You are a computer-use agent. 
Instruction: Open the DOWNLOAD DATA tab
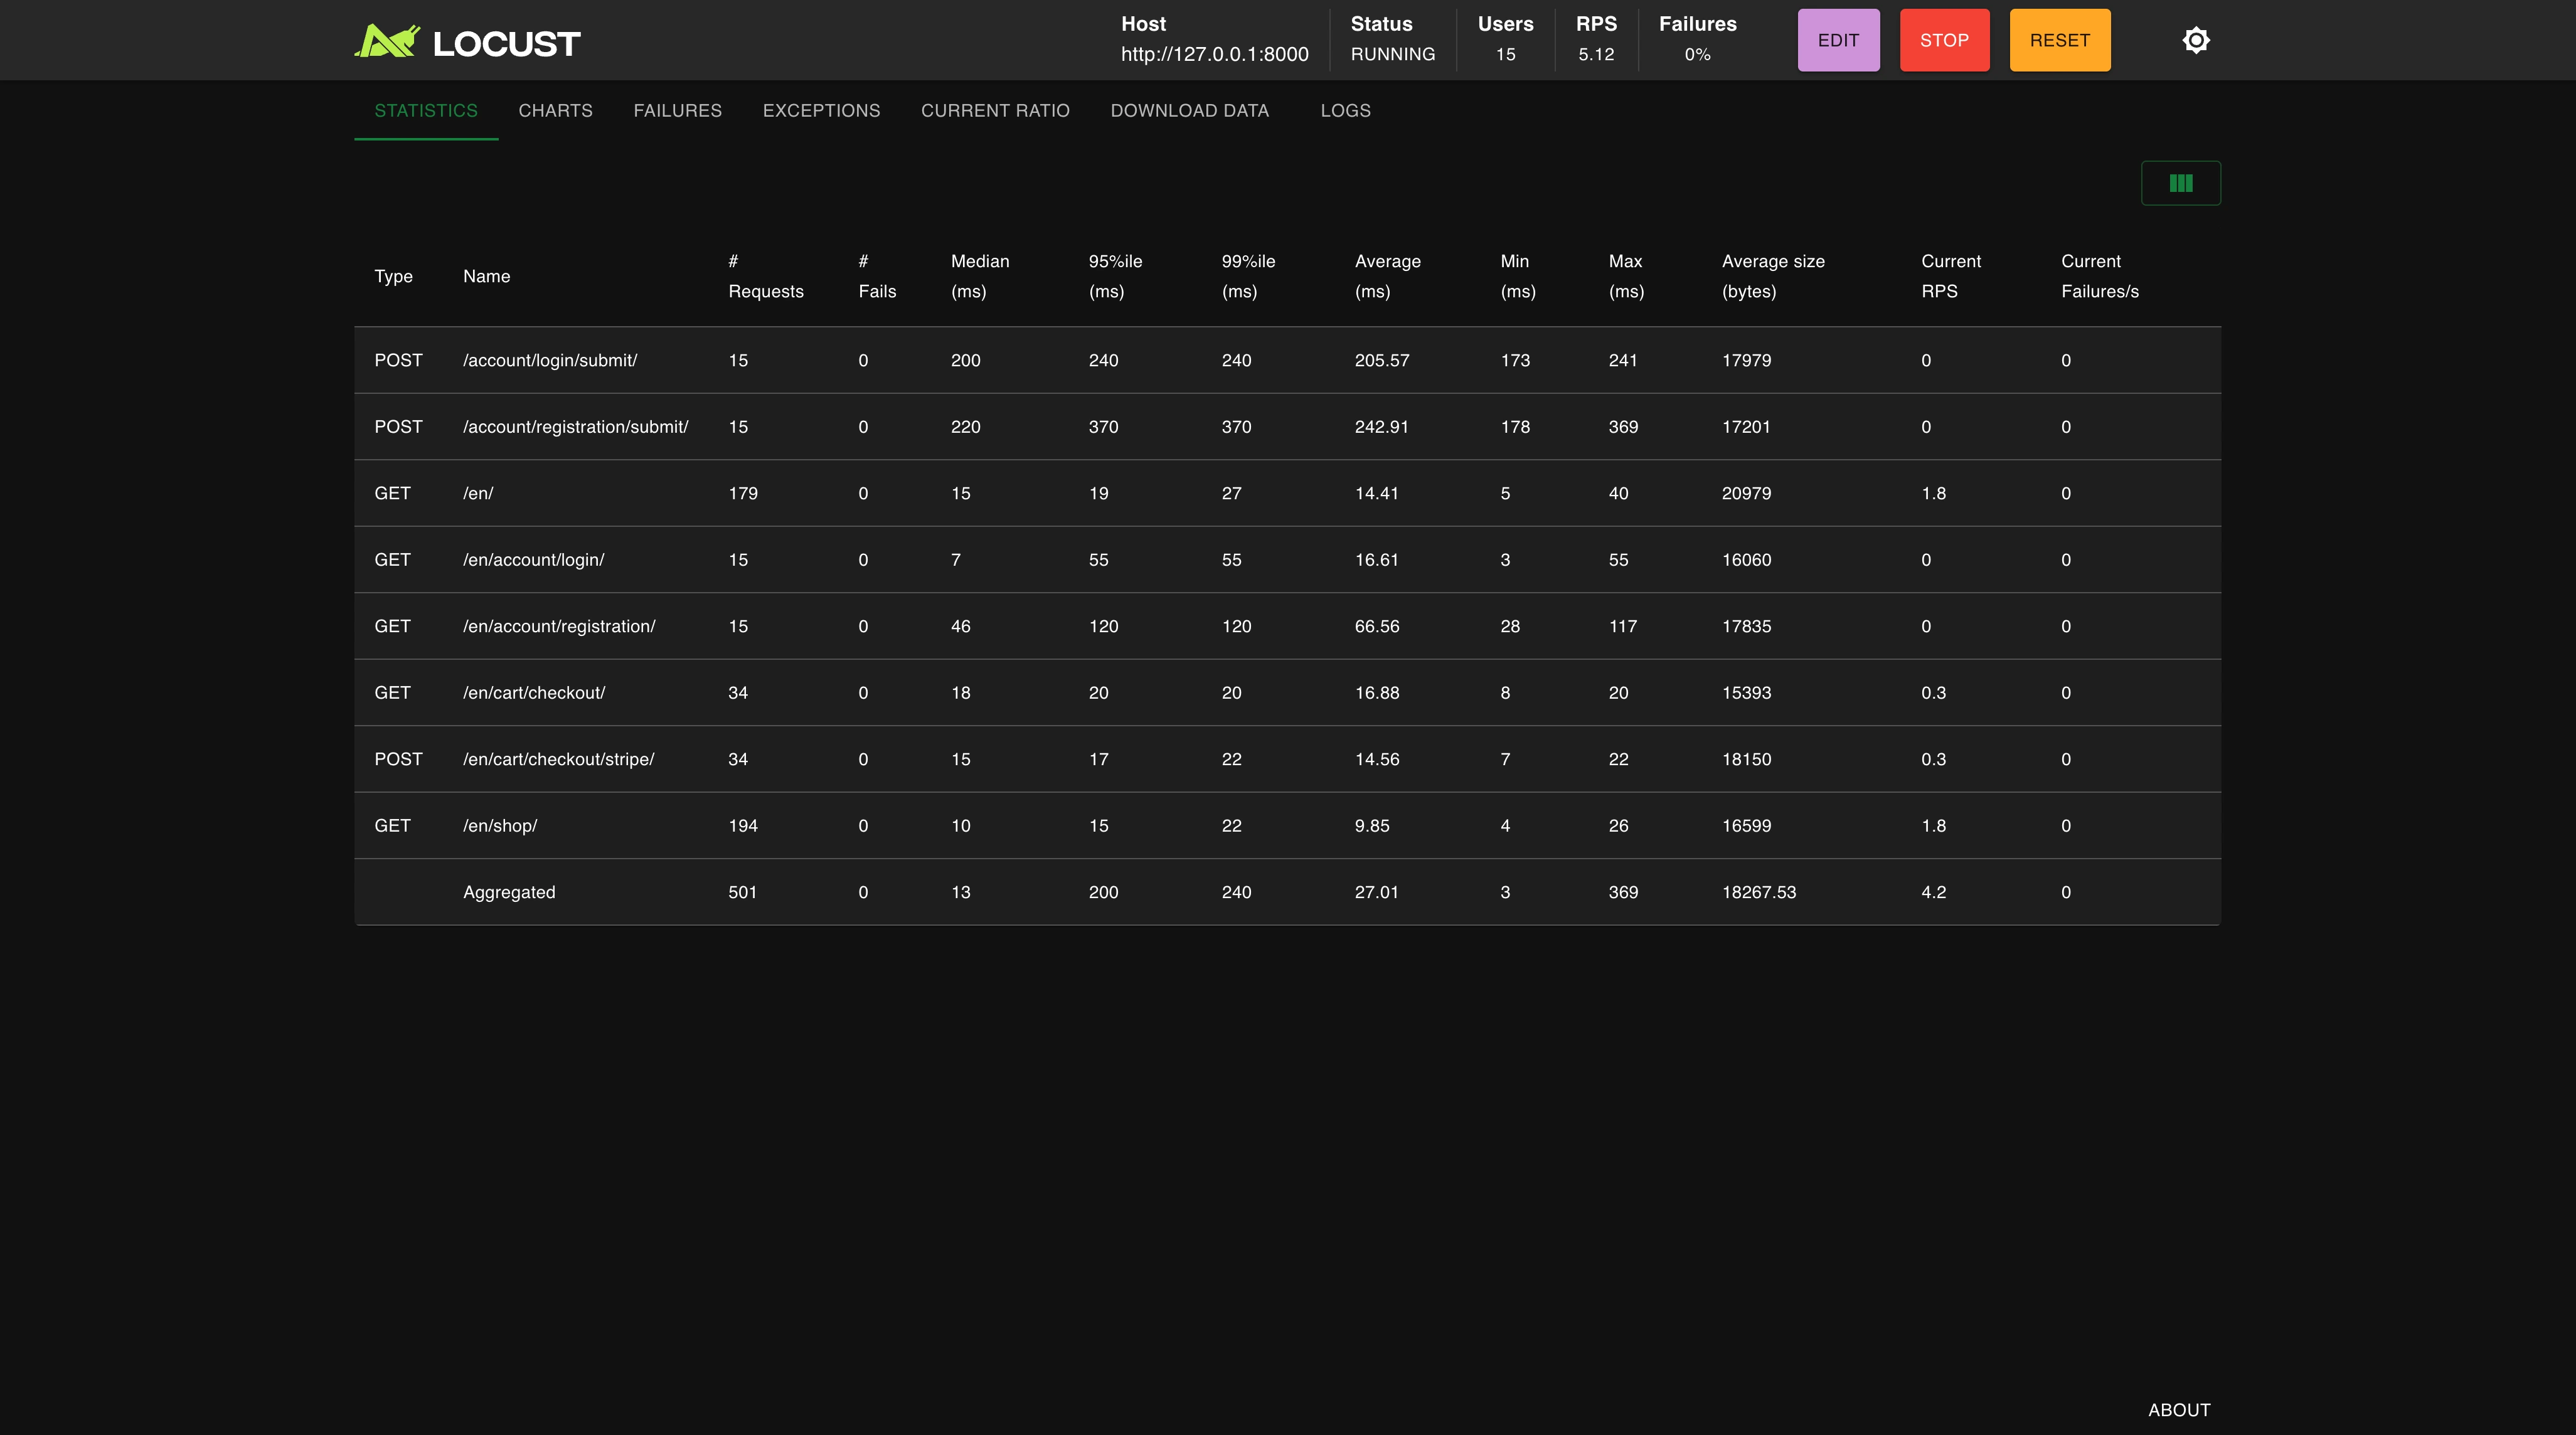(1189, 110)
